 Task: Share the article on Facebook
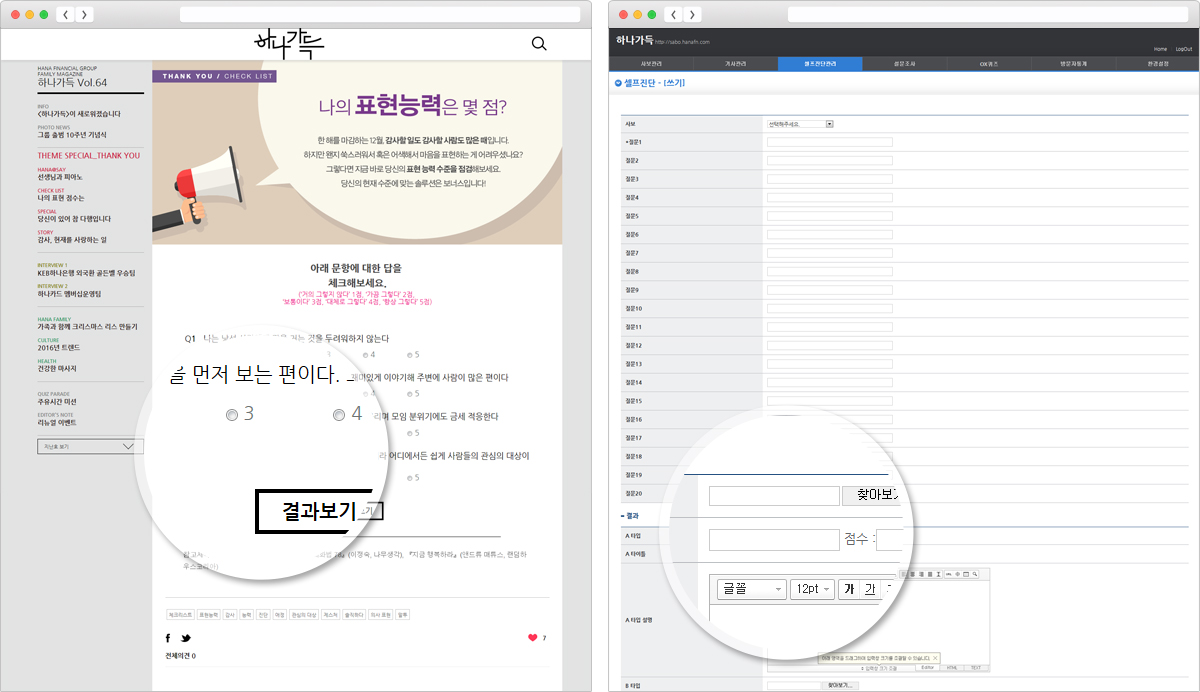168,637
